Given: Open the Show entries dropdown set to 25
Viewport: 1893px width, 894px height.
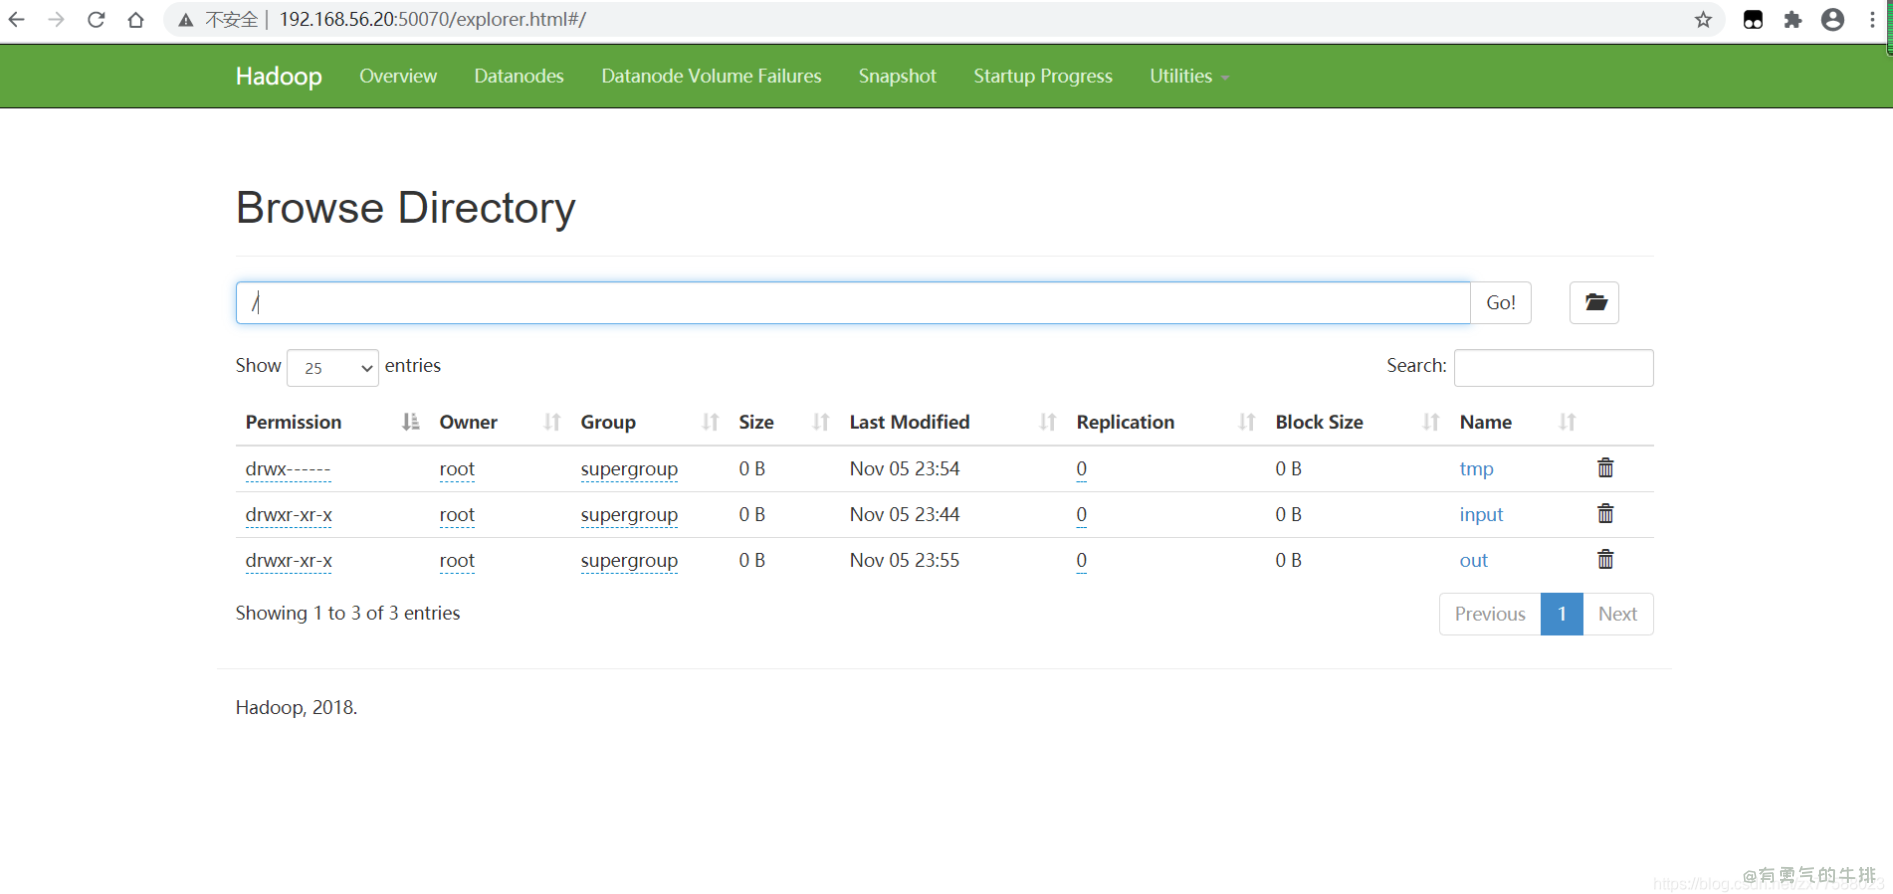Looking at the screenshot, I should 332,368.
